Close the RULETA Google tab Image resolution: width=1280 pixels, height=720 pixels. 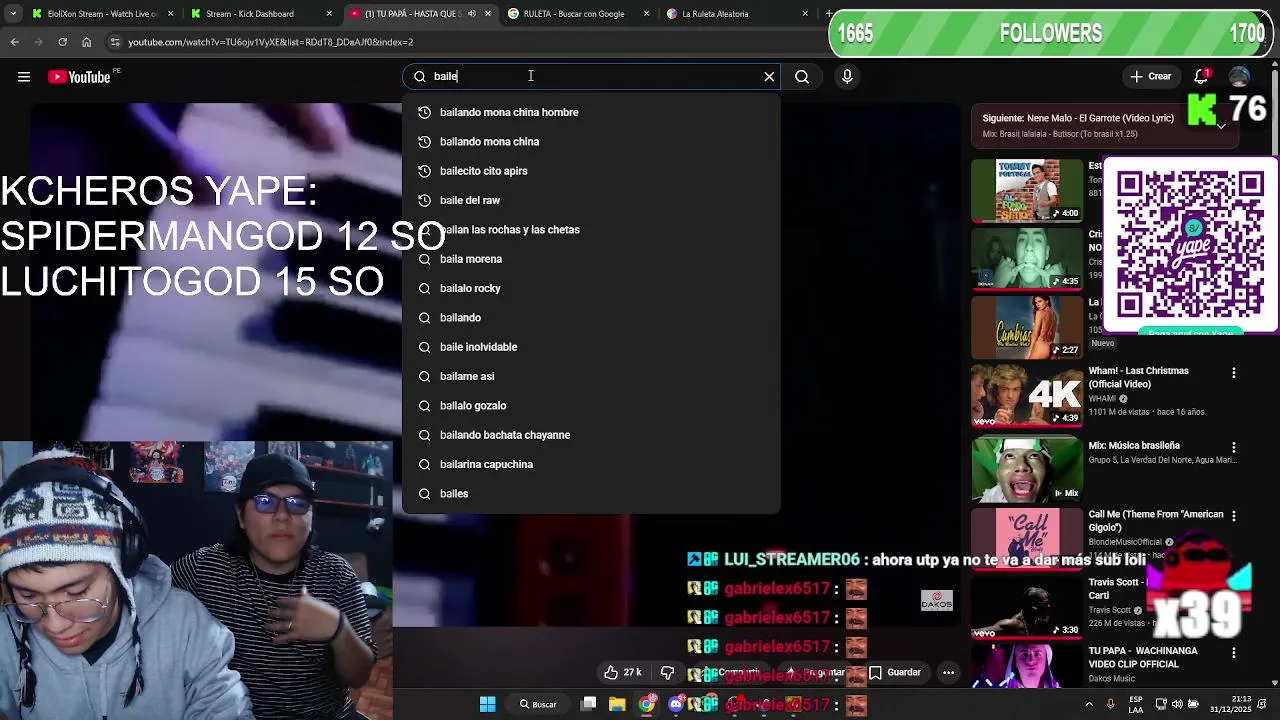tap(646, 14)
